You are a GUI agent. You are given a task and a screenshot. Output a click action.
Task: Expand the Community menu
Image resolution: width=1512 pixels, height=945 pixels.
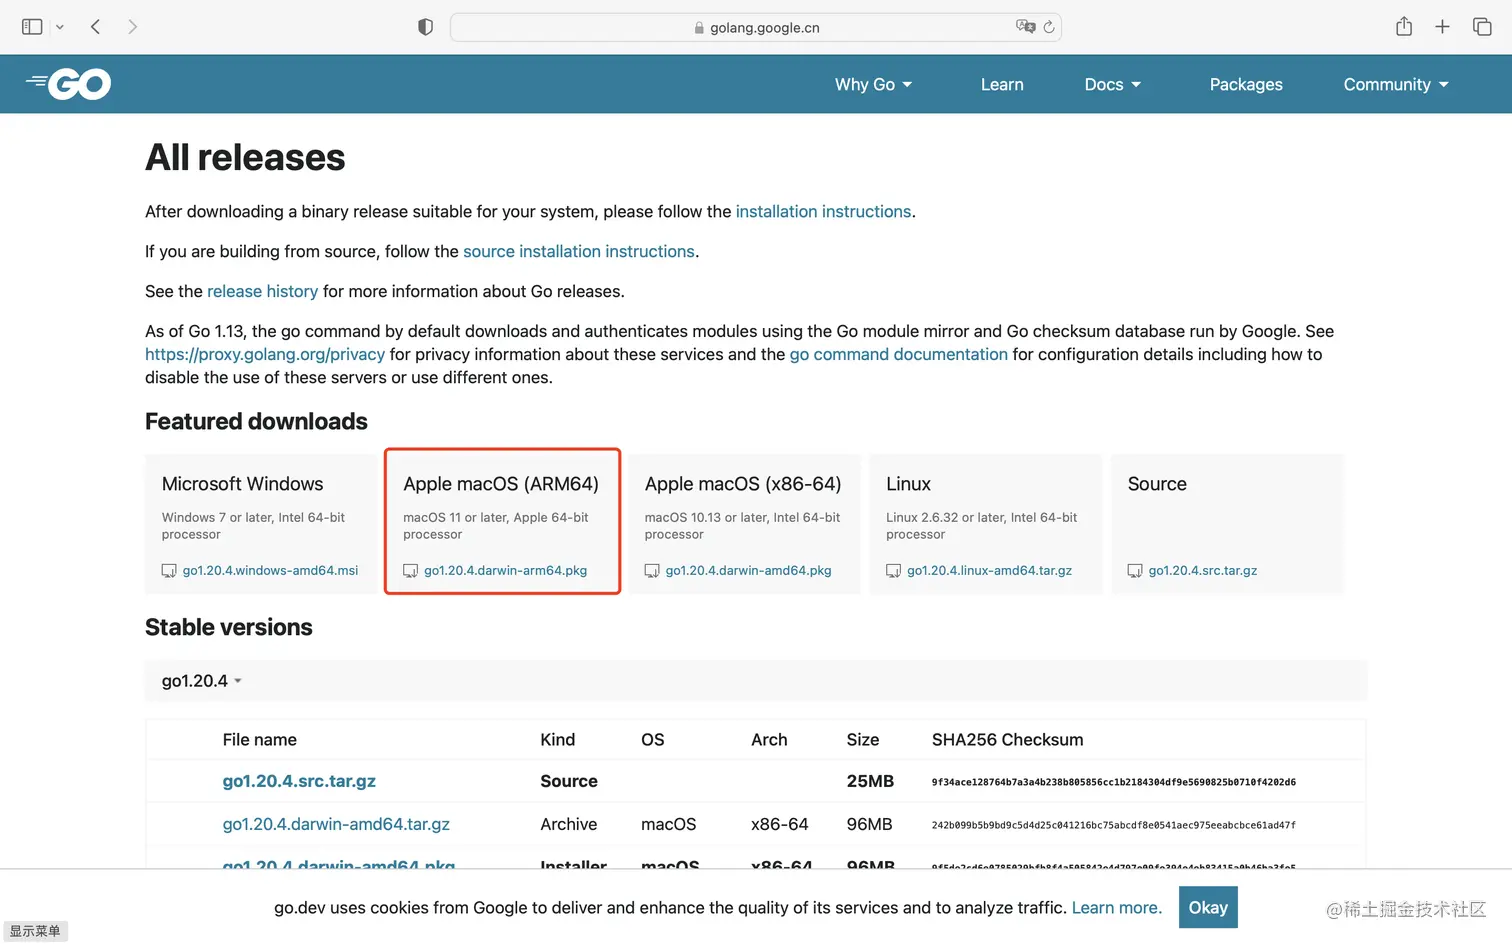pos(1396,85)
